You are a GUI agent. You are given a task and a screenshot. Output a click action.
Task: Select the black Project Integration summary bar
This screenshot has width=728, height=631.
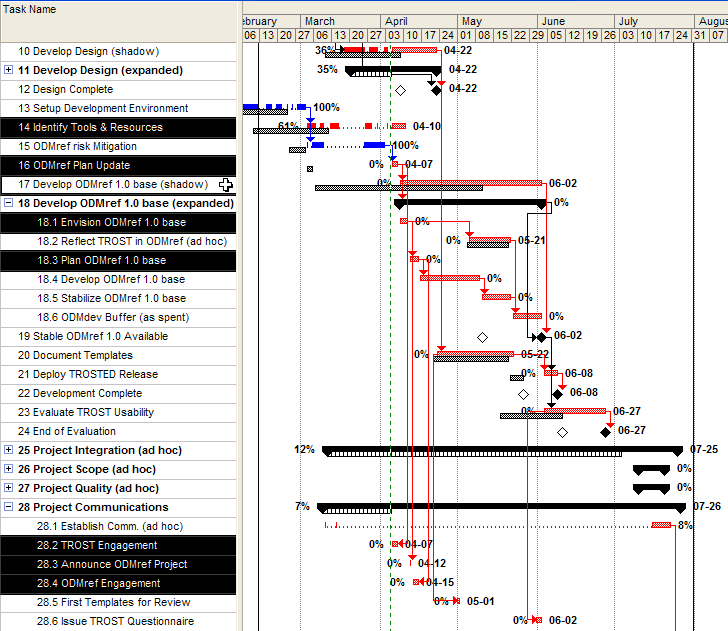[x=502, y=450]
